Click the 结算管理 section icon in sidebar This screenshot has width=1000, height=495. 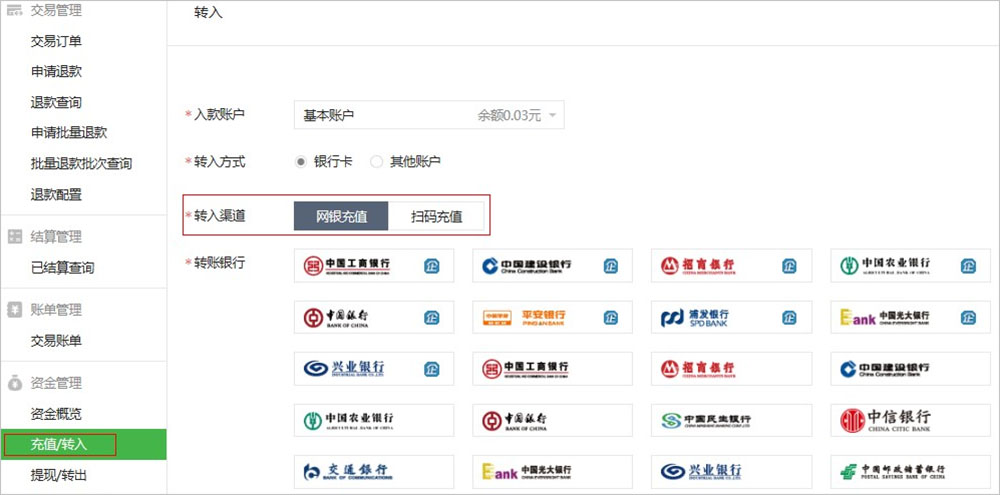click(x=14, y=237)
